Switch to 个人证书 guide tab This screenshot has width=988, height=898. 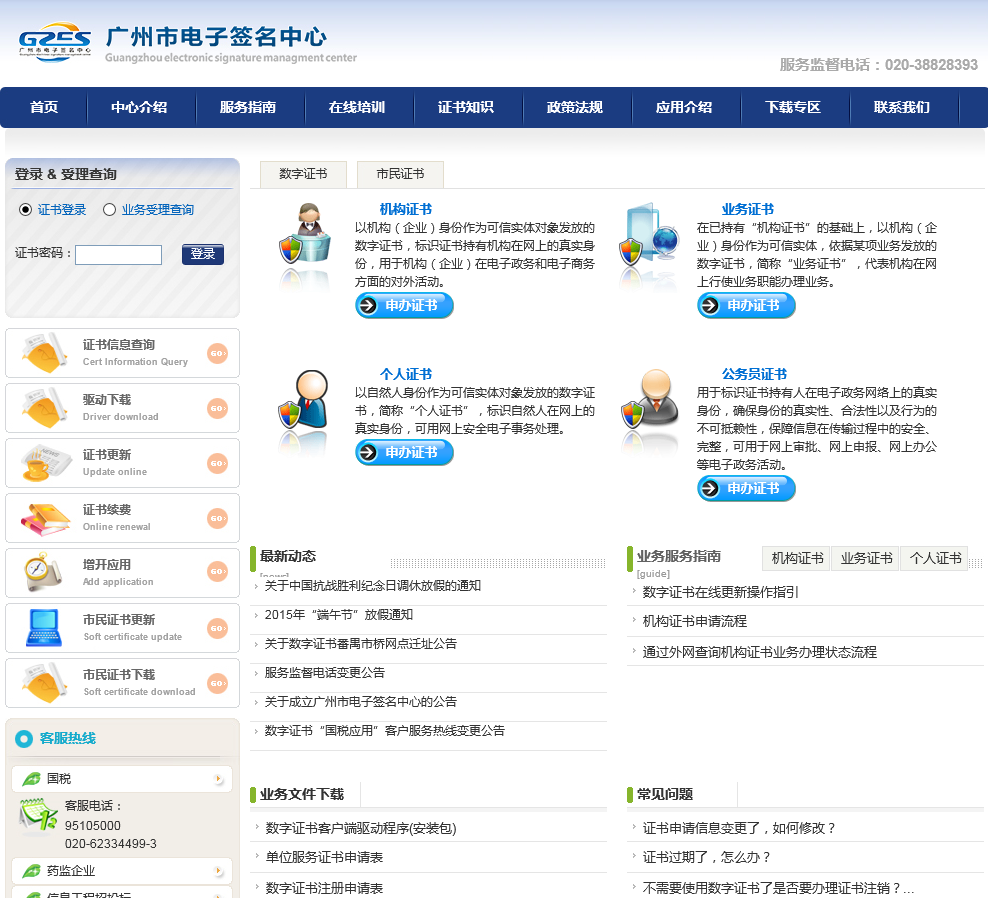coord(935,558)
